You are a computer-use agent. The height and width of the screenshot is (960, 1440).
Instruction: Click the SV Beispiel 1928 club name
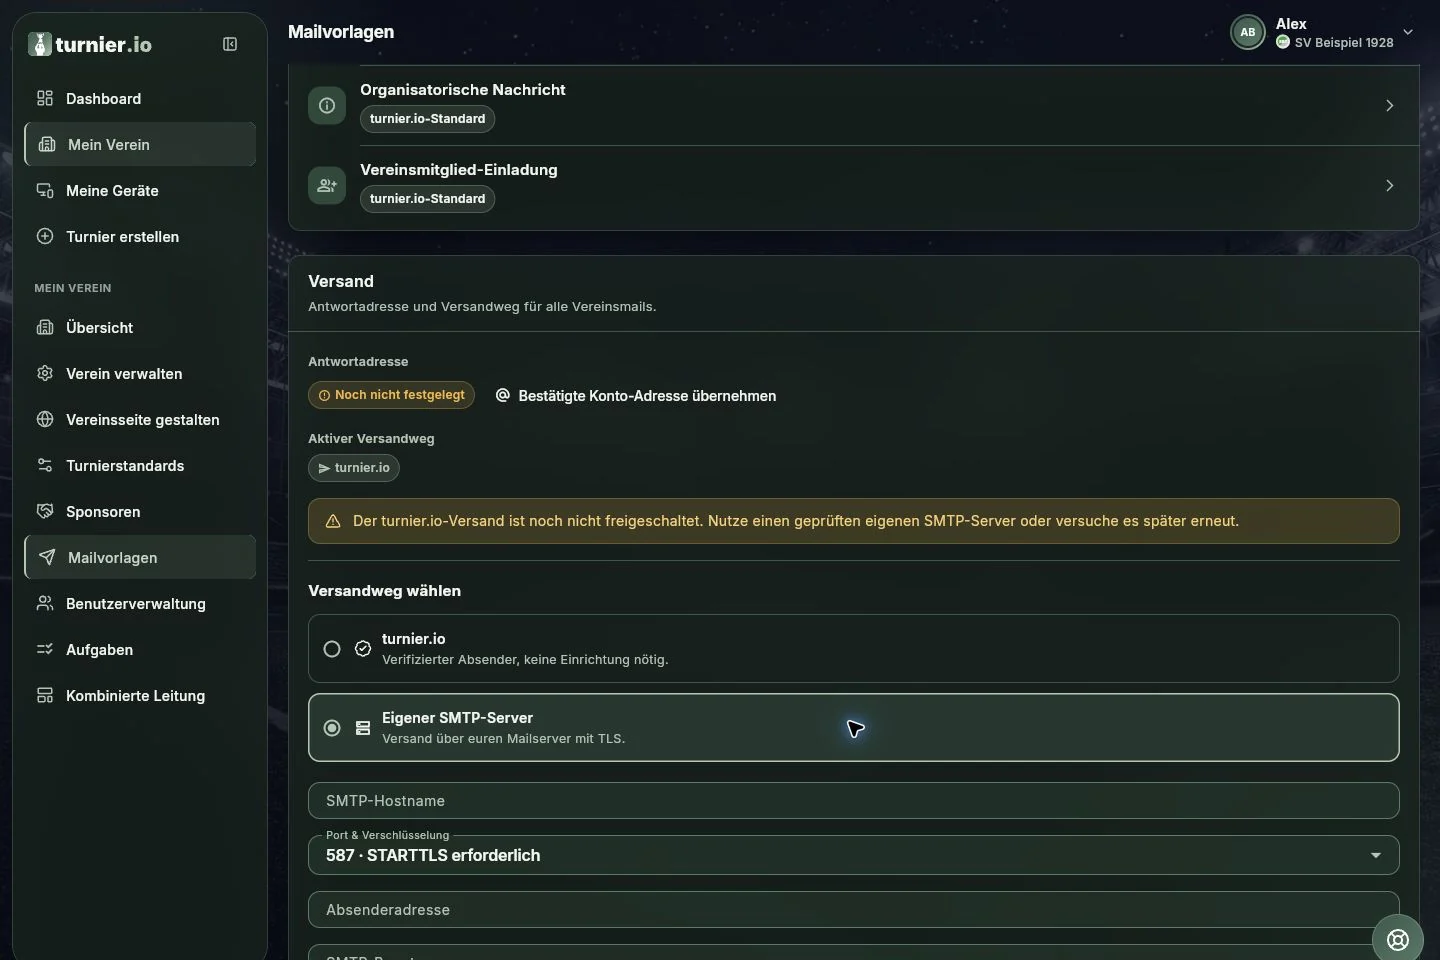1344,42
